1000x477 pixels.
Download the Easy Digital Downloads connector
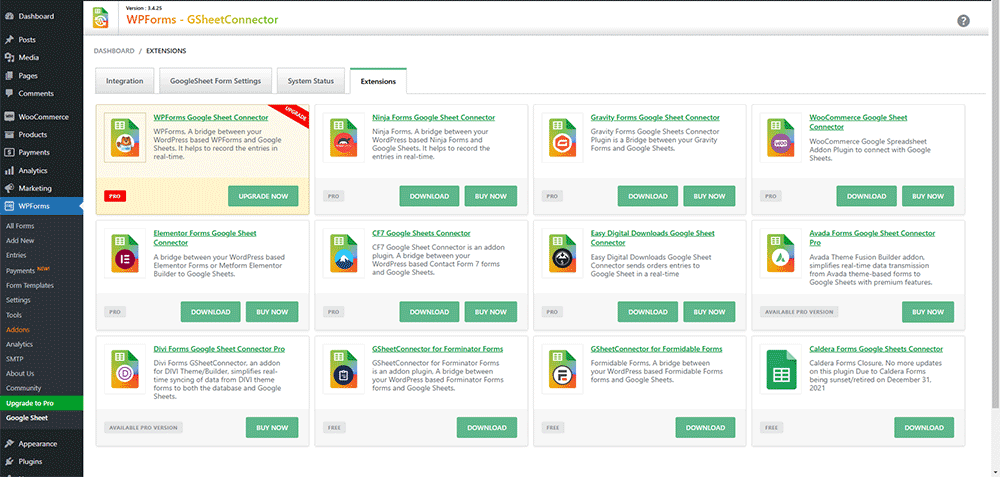tap(648, 312)
